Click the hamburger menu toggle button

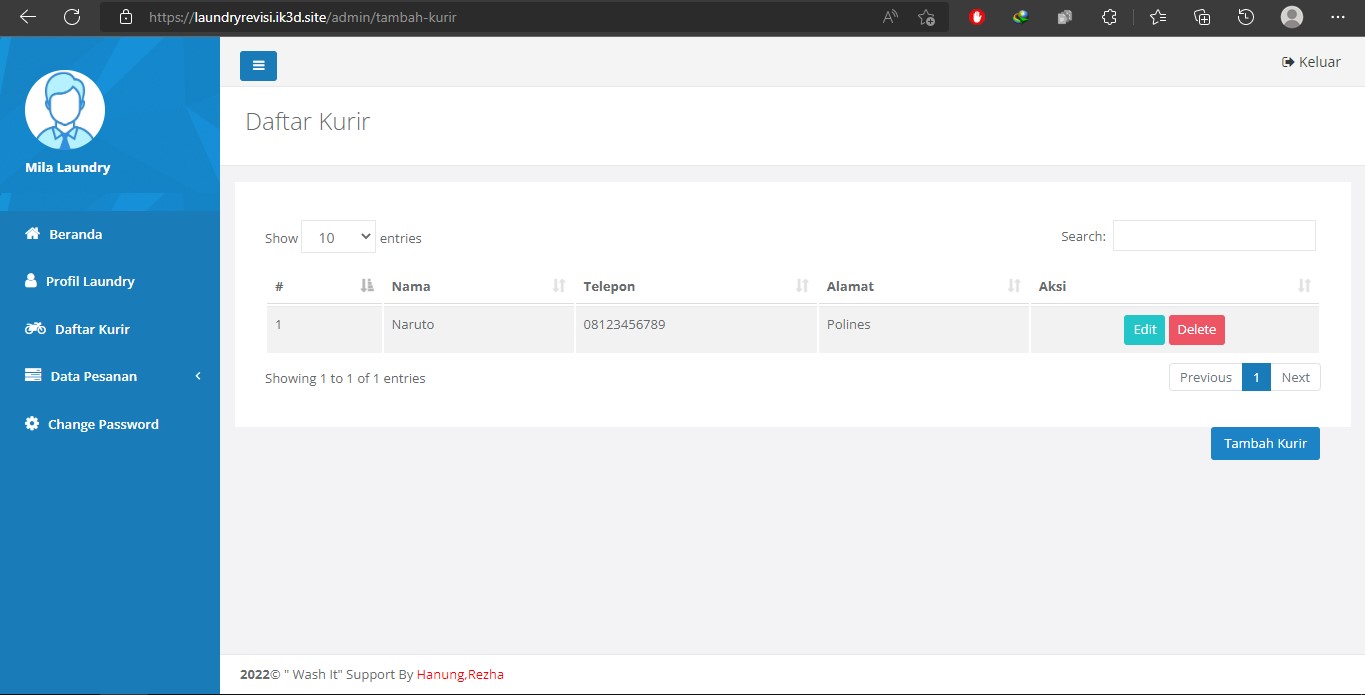tap(258, 66)
